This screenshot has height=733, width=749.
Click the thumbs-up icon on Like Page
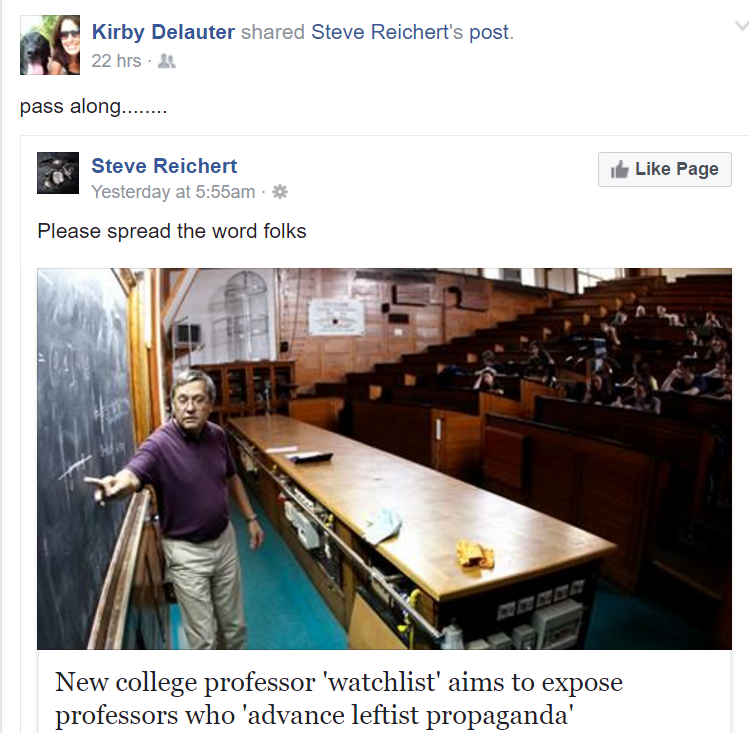pyautogui.click(x=619, y=169)
